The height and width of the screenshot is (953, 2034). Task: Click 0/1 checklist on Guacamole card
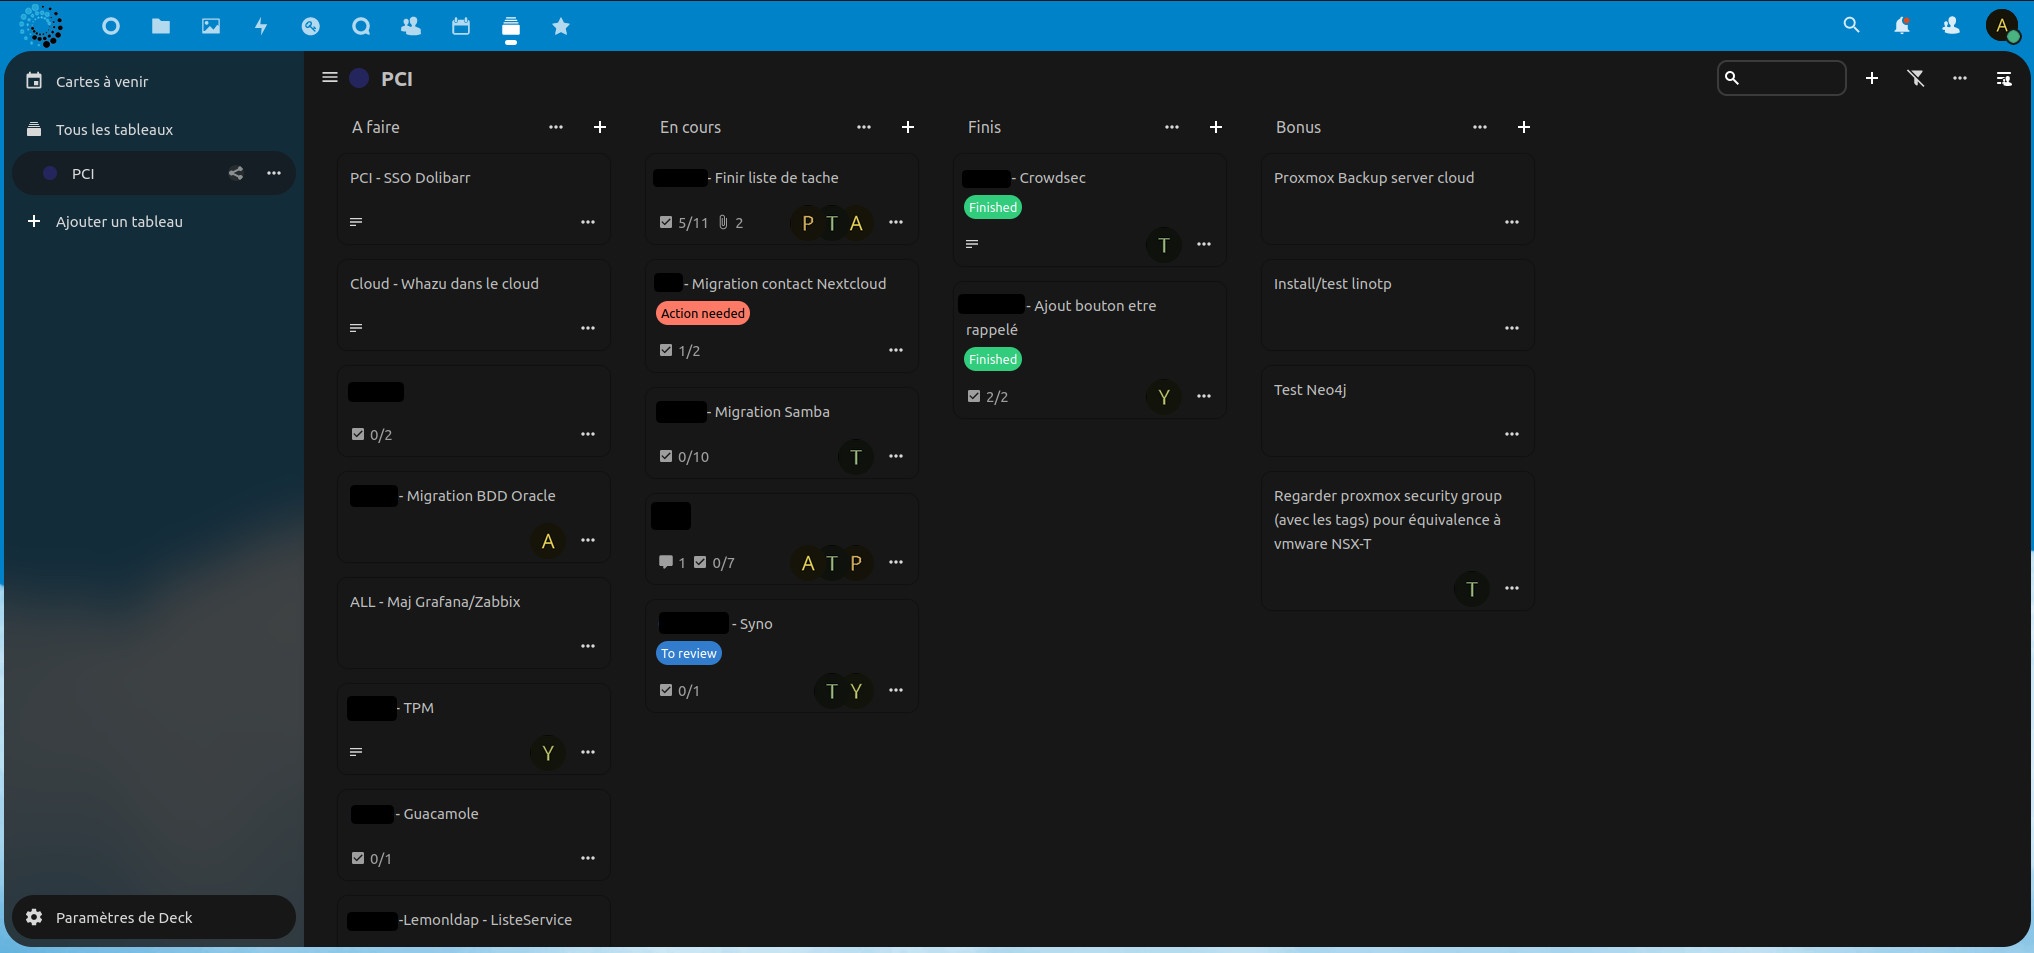point(372,858)
